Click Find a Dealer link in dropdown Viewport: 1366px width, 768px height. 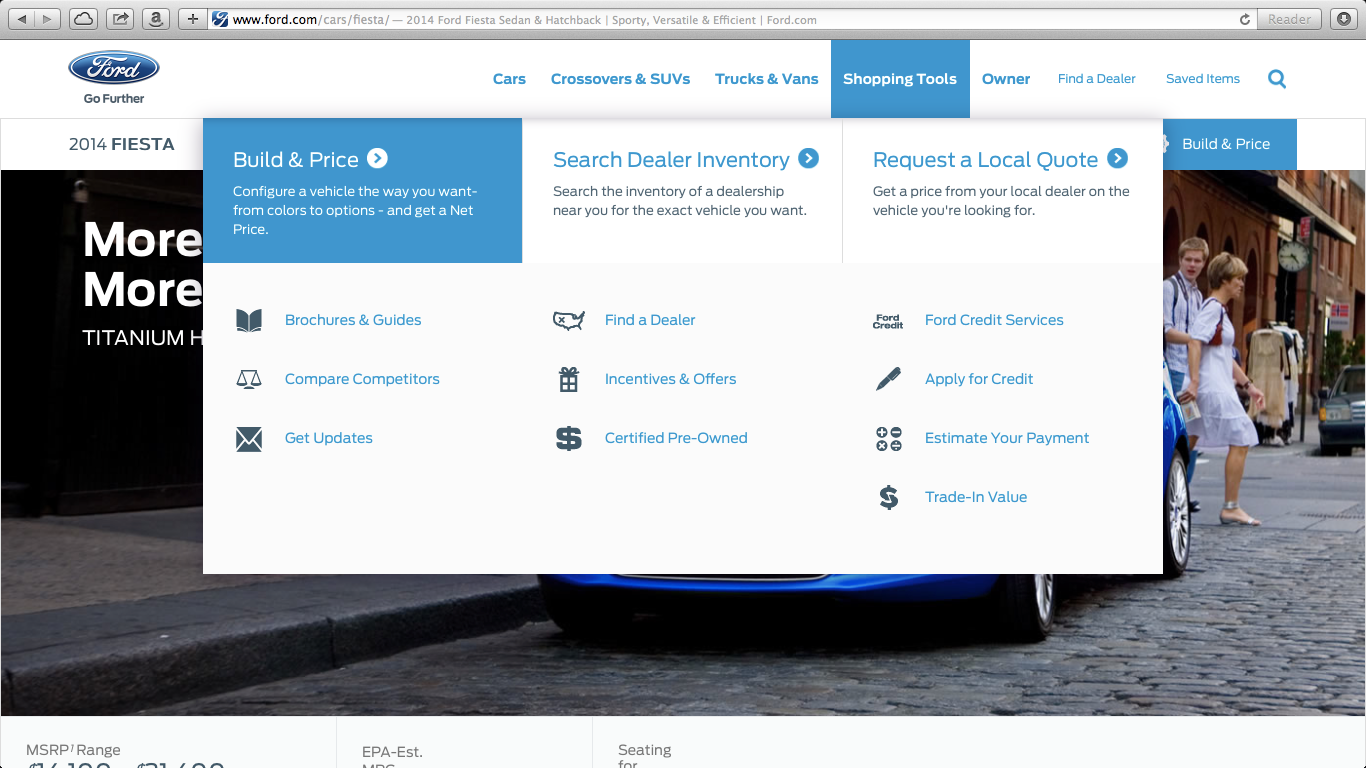tap(650, 320)
